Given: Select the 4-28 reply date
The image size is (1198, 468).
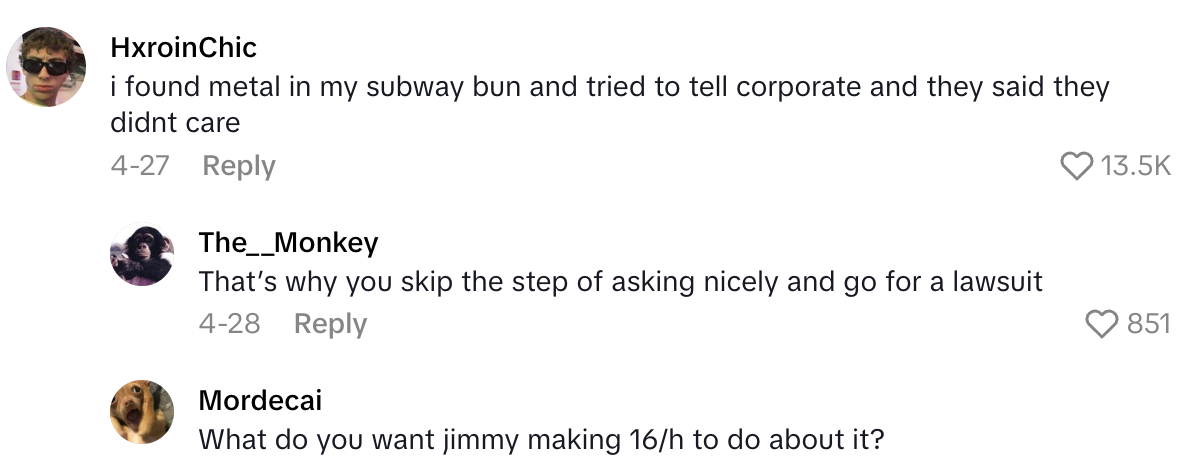Looking at the screenshot, I should pos(230,324).
